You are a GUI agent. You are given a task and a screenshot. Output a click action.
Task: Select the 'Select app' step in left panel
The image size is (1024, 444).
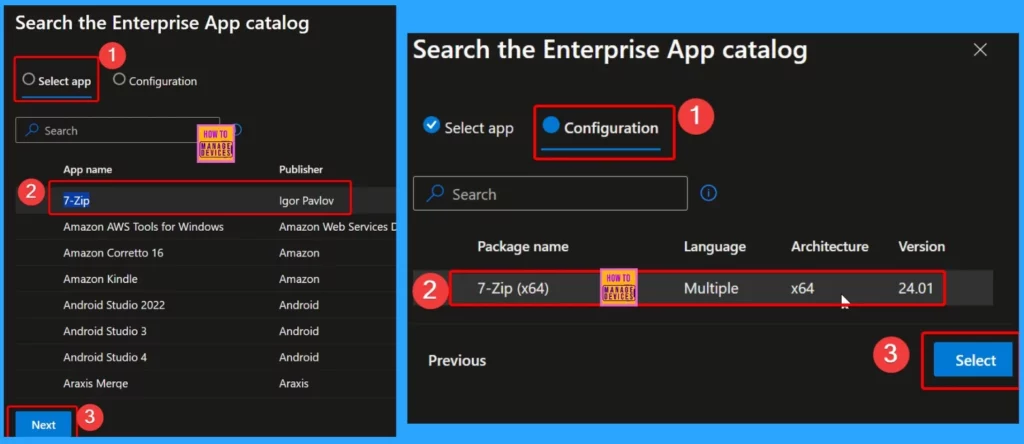click(x=56, y=81)
